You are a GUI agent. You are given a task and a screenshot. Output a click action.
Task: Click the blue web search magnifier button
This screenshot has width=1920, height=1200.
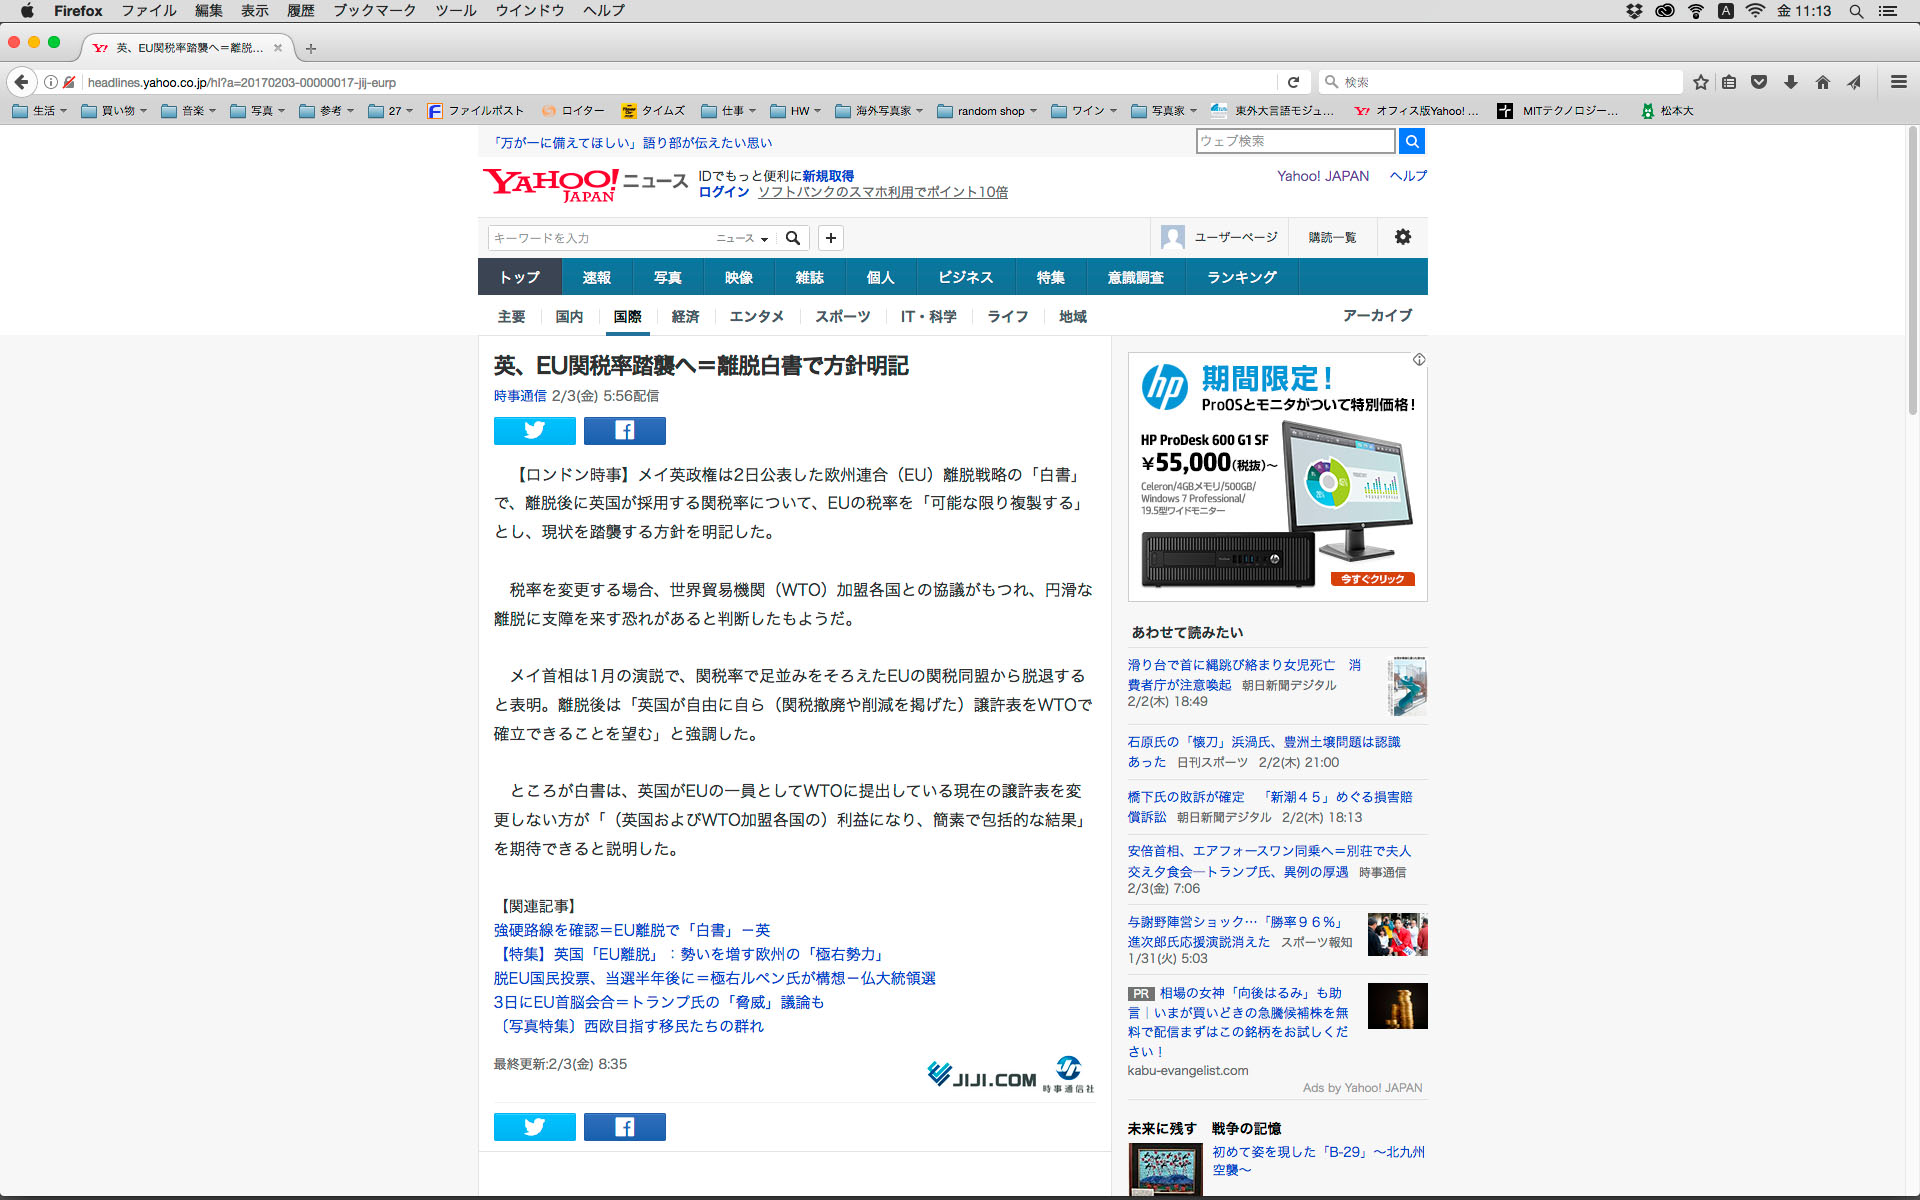(1411, 142)
